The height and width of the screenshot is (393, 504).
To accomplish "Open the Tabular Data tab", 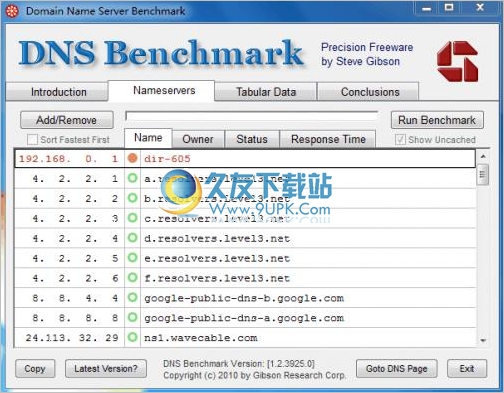I will pos(266,92).
